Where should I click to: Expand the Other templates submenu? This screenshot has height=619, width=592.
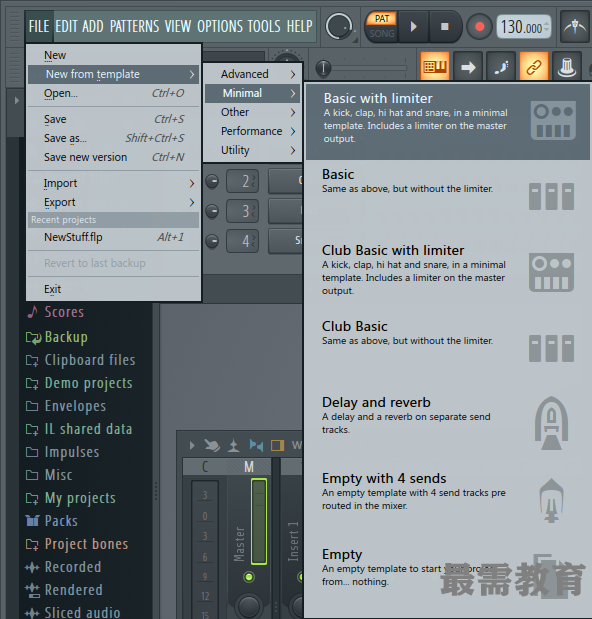pos(253,112)
